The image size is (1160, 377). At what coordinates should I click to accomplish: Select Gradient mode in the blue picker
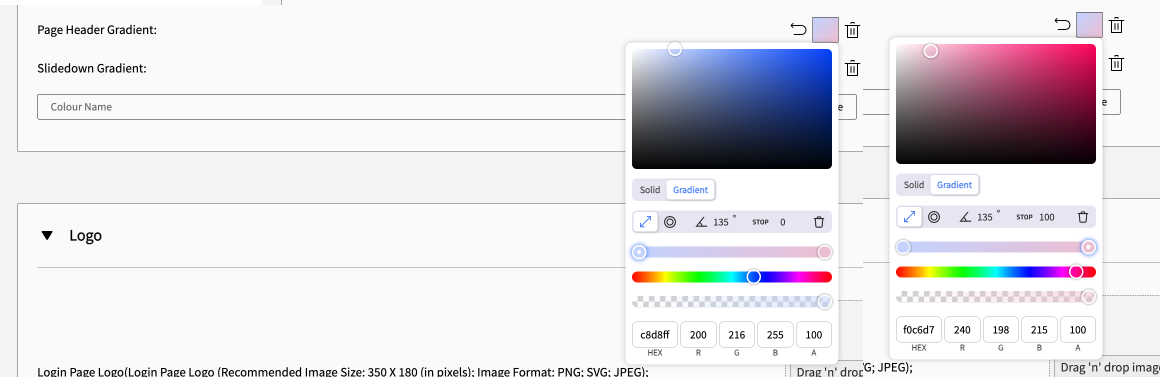[x=690, y=190]
